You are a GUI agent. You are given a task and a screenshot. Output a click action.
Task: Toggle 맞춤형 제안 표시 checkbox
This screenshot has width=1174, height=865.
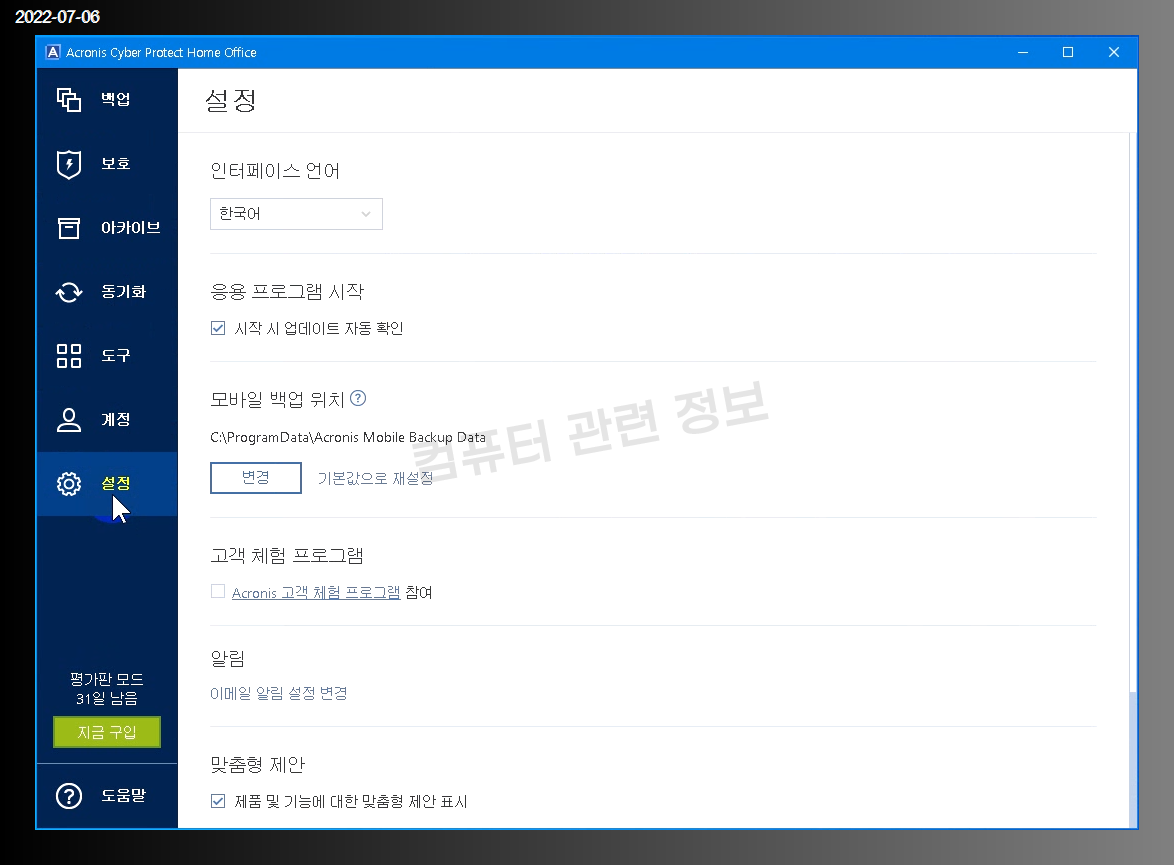pos(218,801)
